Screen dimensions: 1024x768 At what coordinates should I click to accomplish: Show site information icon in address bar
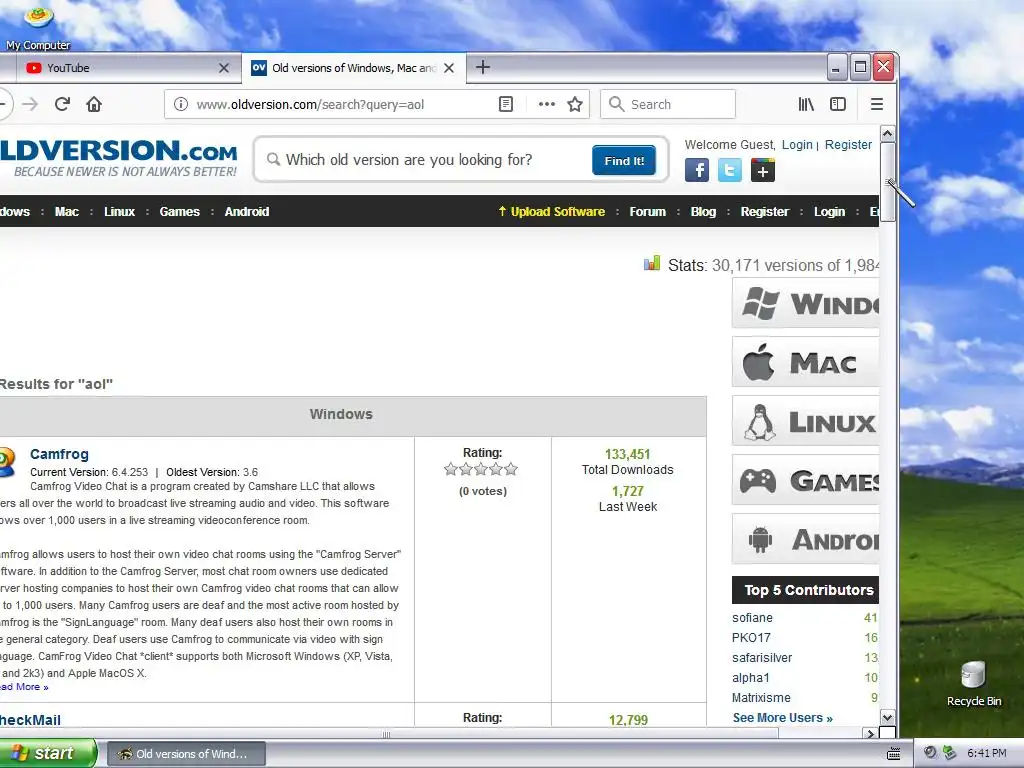click(x=181, y=104)
